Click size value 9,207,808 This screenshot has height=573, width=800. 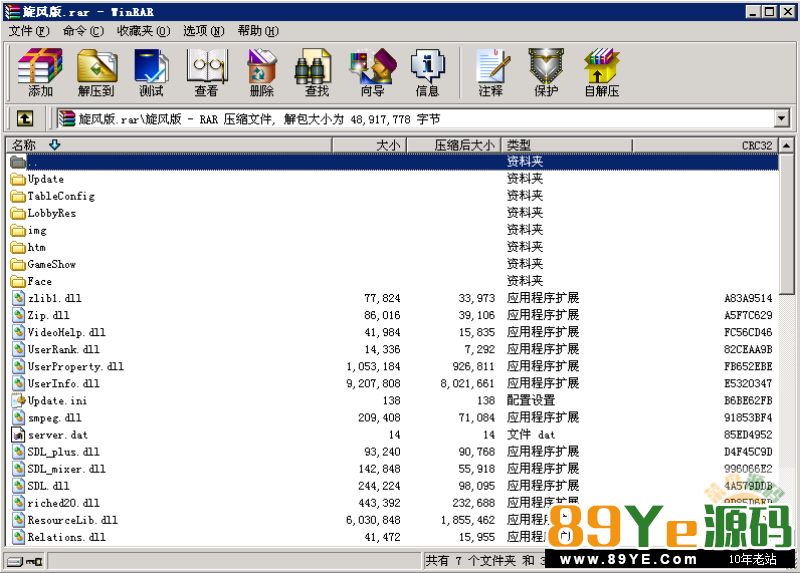coord(373,384)
